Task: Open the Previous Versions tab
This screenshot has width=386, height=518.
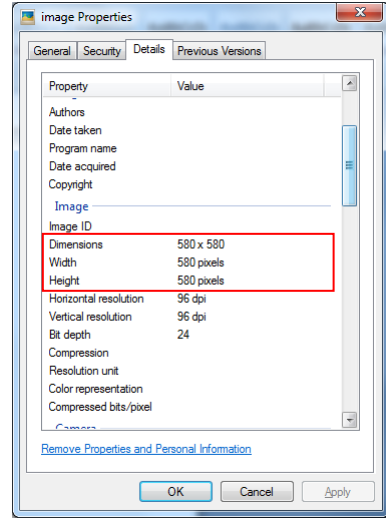Action: point(219,51)
